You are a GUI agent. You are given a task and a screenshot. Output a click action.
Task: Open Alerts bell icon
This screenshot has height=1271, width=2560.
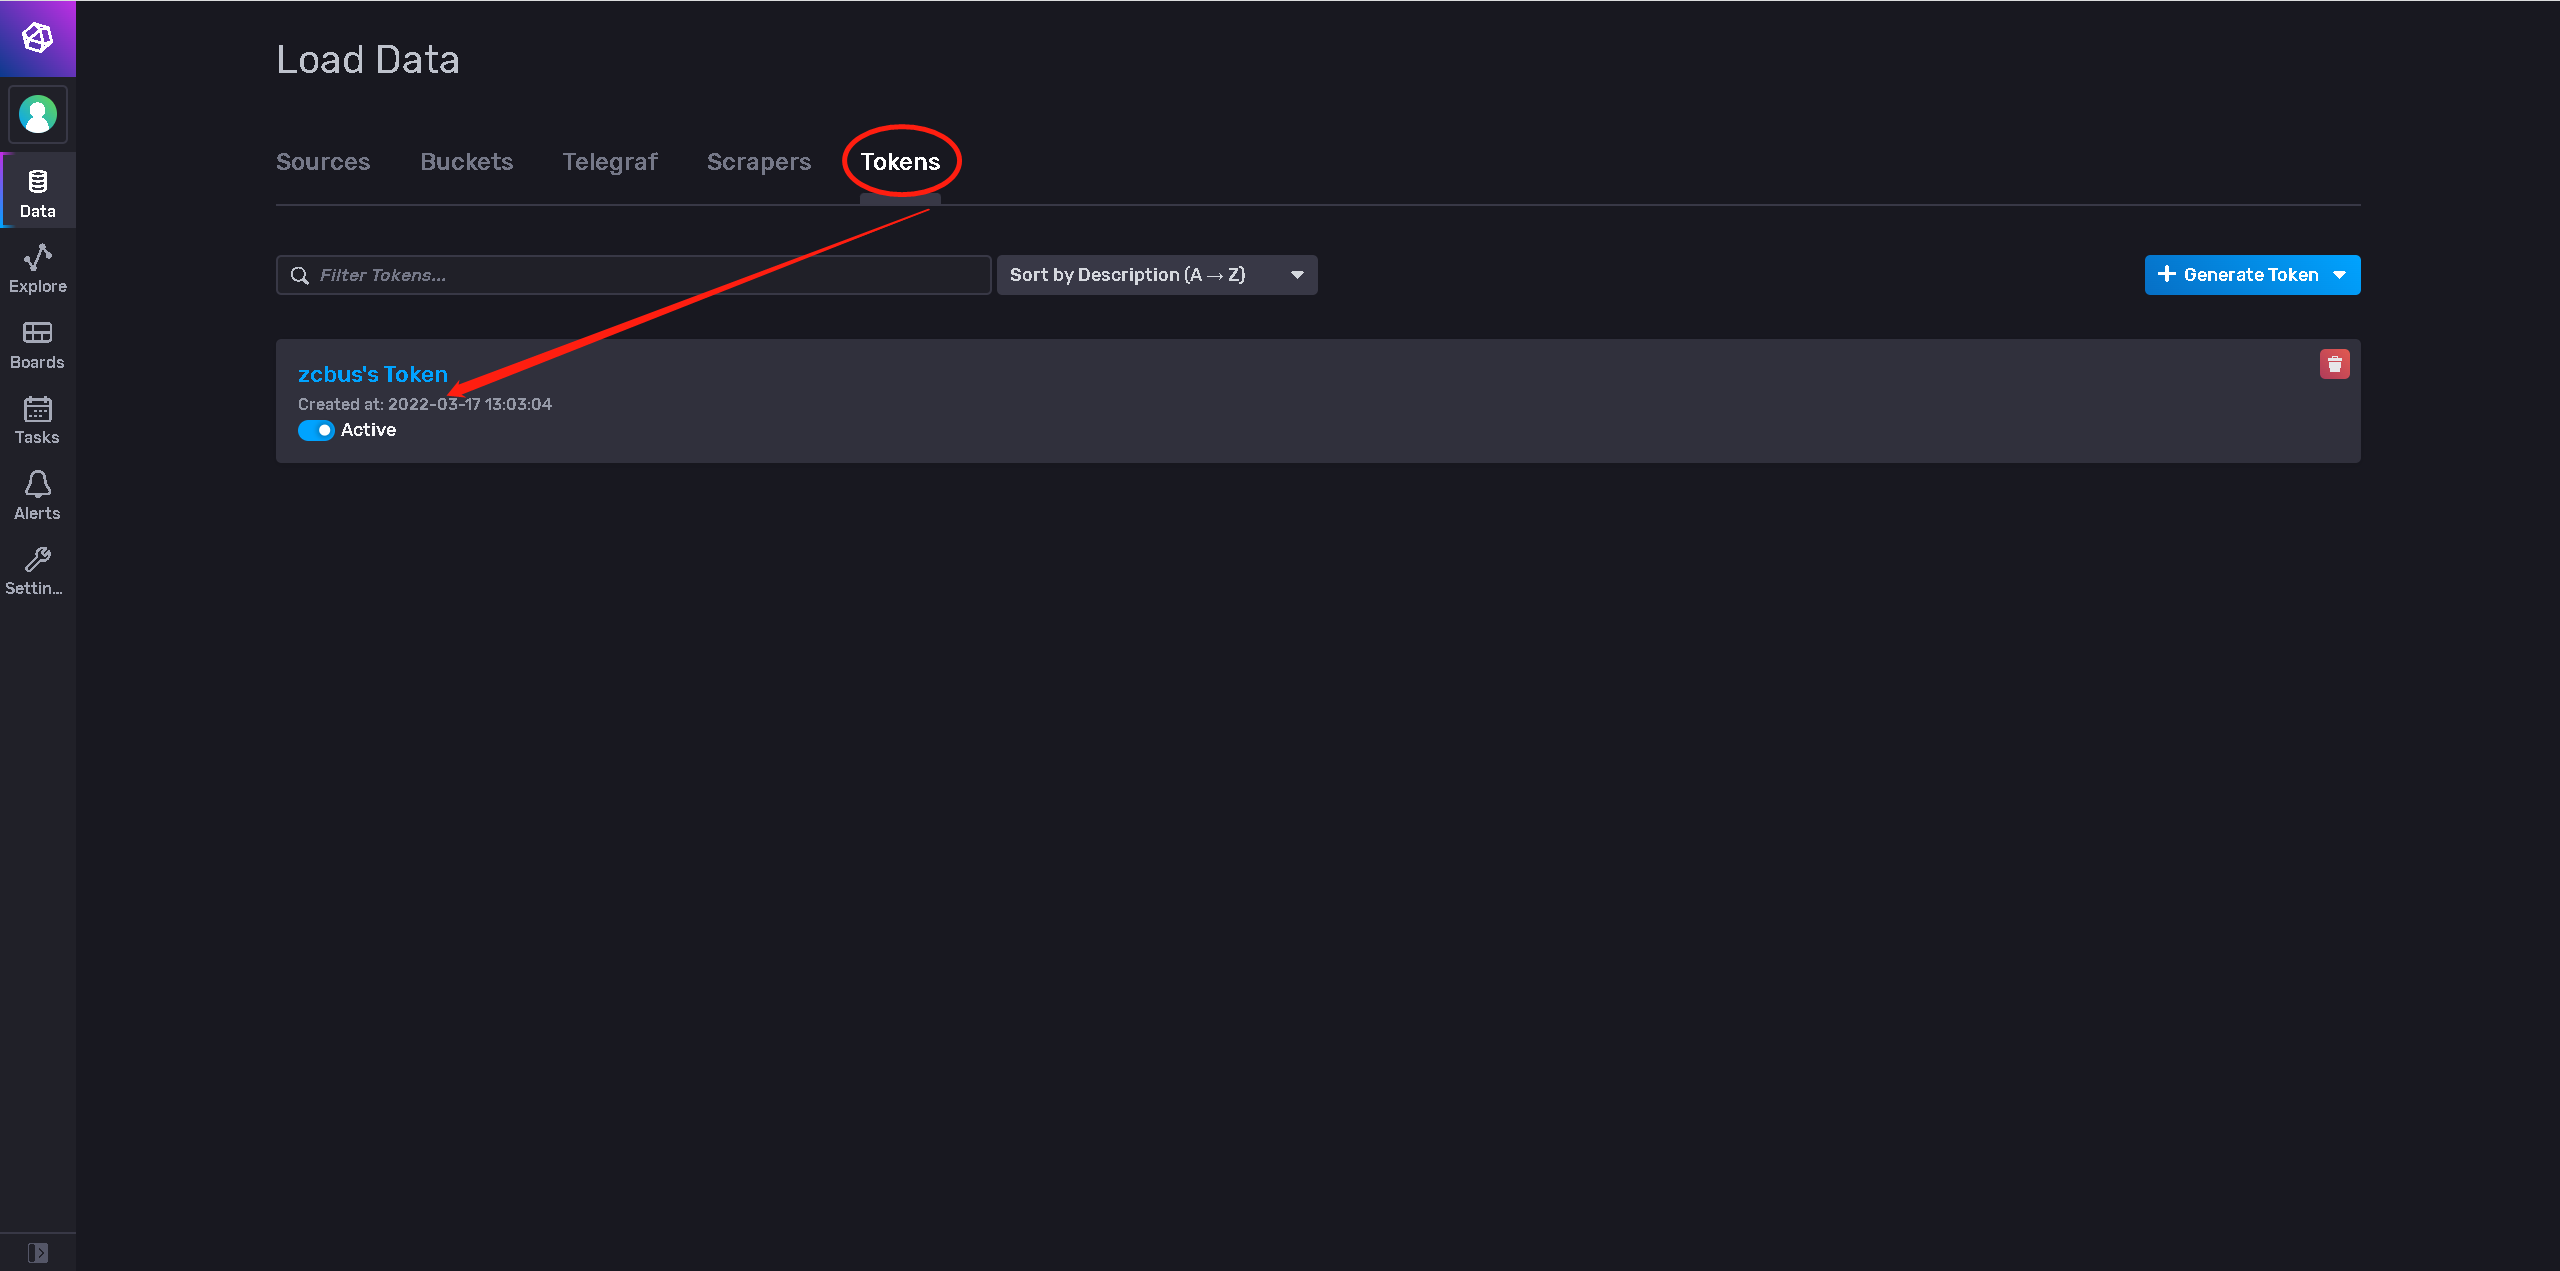point(38,495)
